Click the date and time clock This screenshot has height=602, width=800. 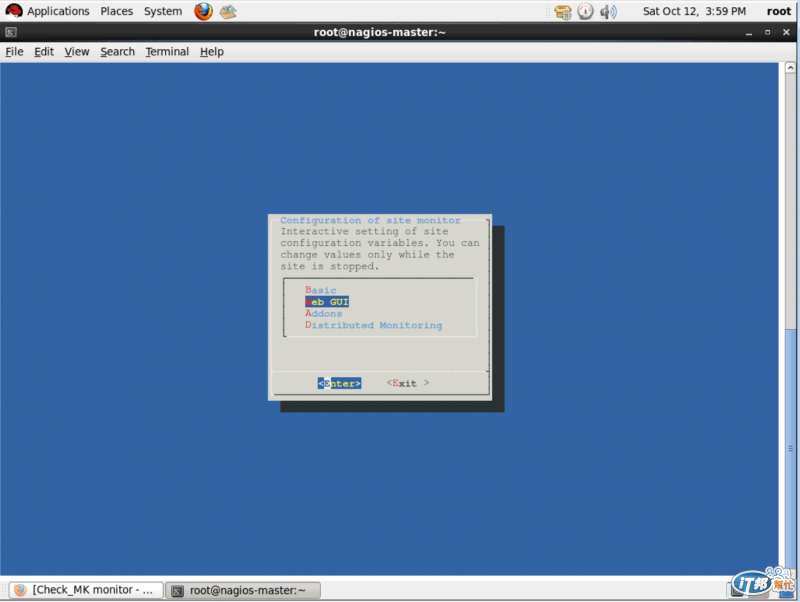[694, 11]
